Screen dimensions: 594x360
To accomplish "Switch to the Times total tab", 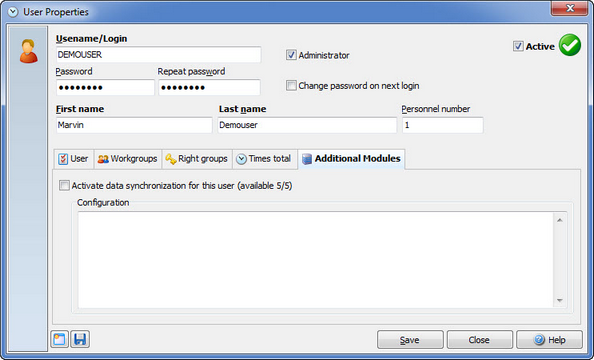I will pos(264,159).
